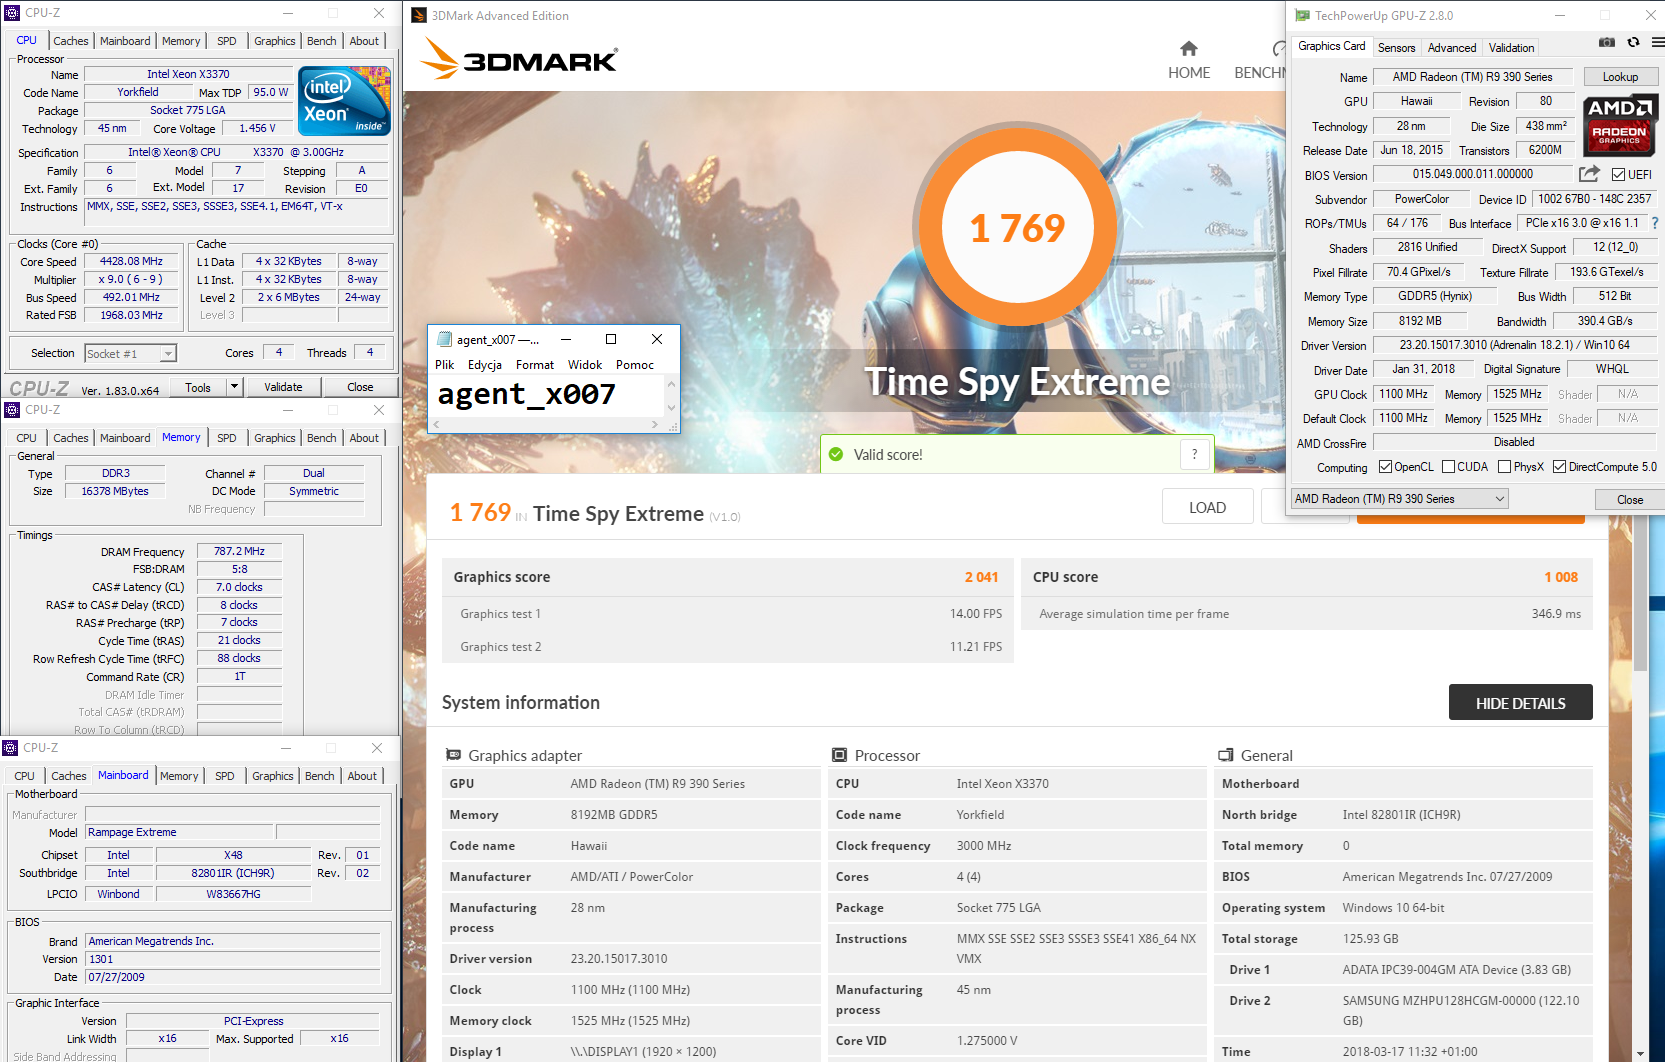The width and height of the screenshot is (1665, 1062).
Task: Click the GPU-Z title bar icon
Action: tap(1302, 15)
